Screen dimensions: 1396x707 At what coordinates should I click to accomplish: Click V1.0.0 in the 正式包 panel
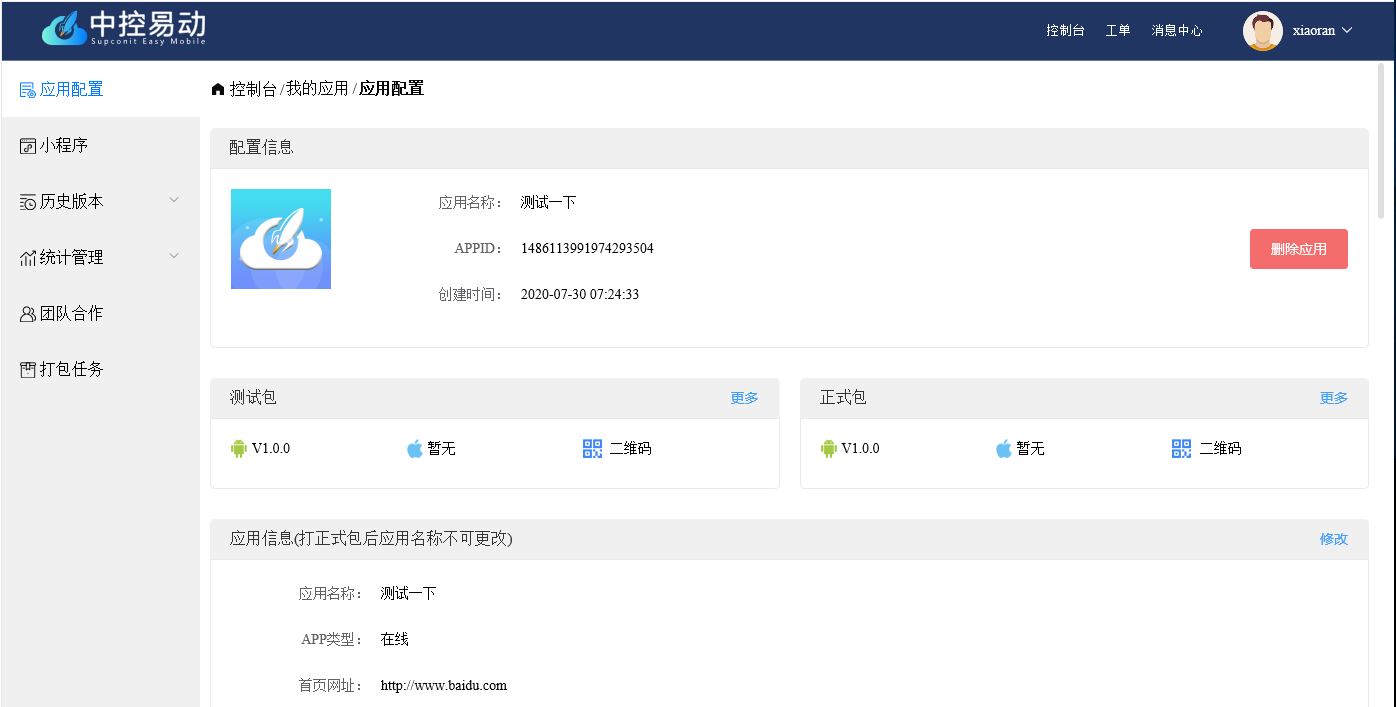(861, 449)
